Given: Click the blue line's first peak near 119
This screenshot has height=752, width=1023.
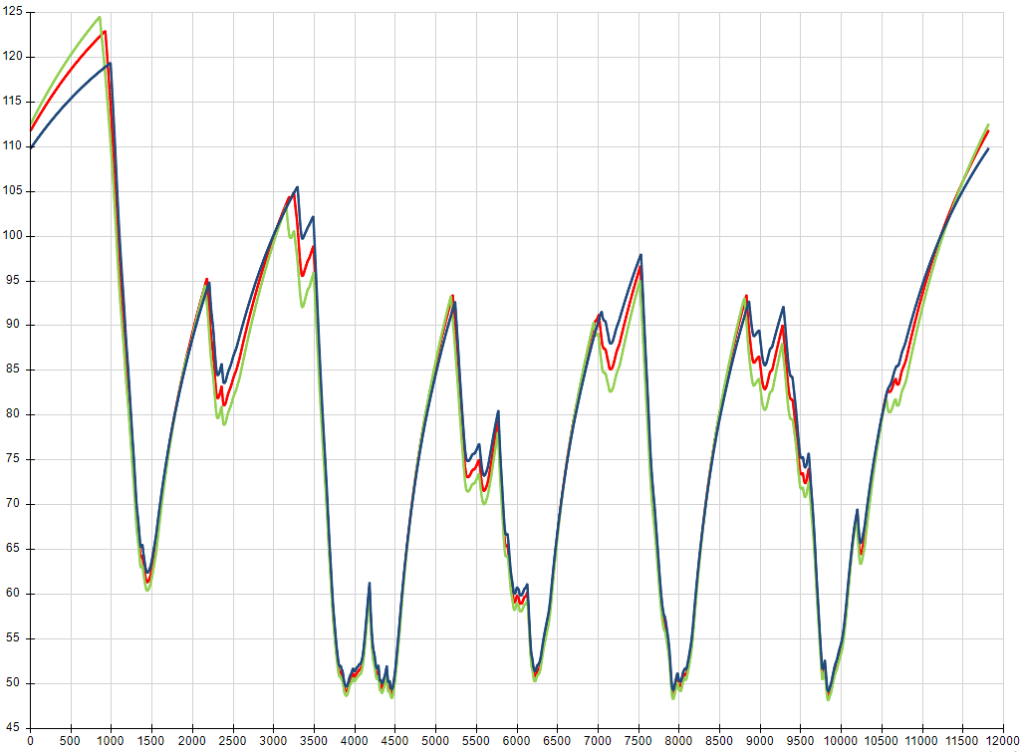Looking at the screenshot, I should [x=110, y=64].
